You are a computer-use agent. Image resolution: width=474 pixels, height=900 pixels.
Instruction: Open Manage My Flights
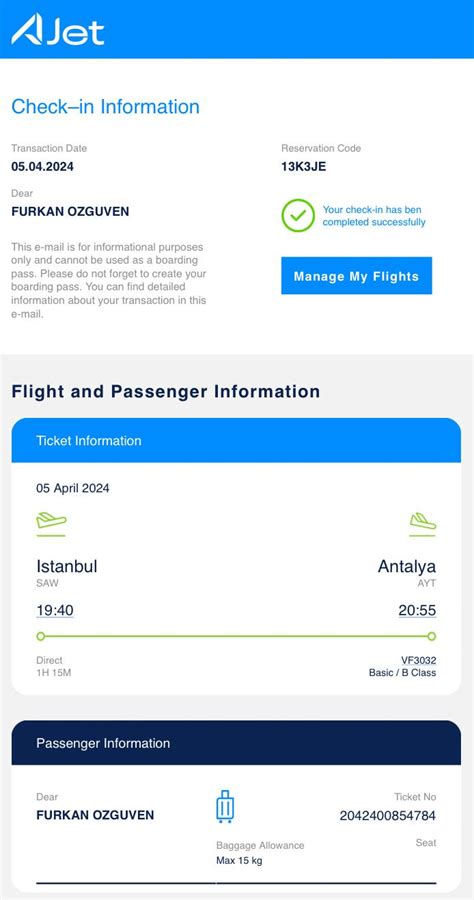coord(356,276)
